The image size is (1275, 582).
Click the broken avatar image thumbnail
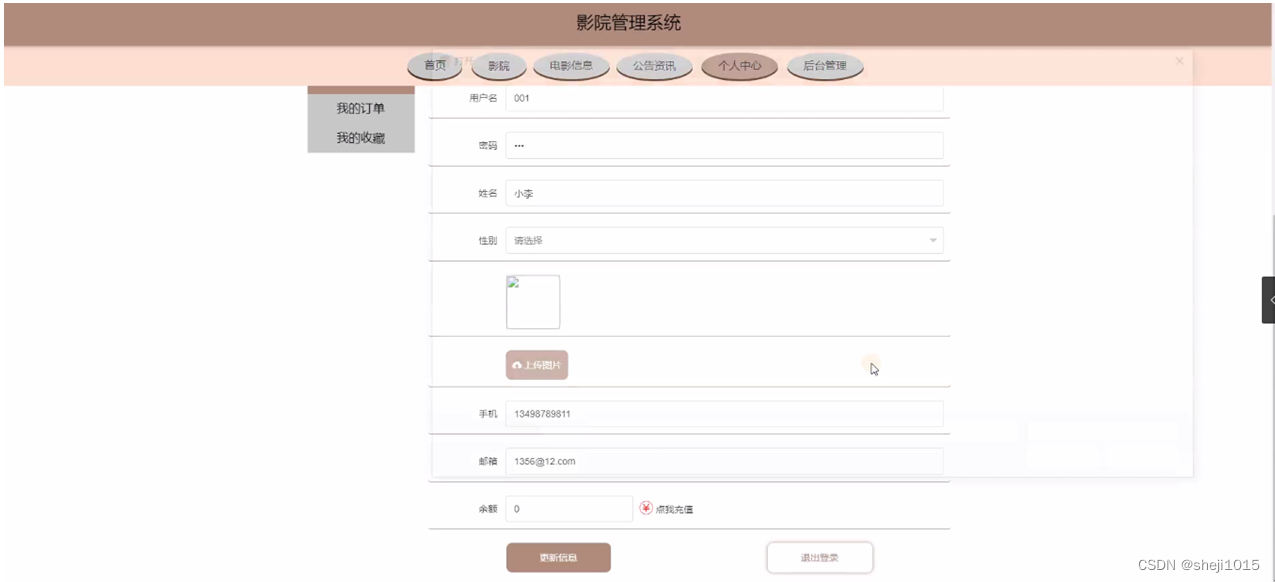pyautogui.click(x=533, y=302)
